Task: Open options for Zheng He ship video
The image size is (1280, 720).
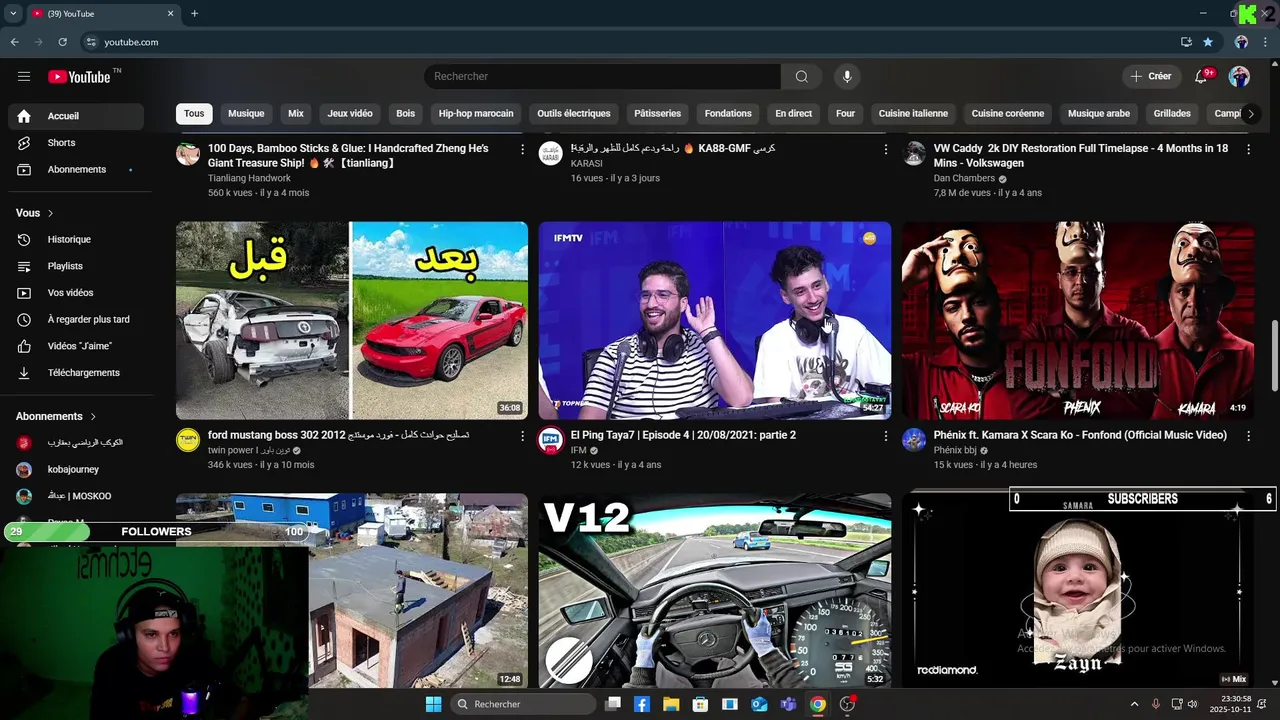Action: pos(522,149)
